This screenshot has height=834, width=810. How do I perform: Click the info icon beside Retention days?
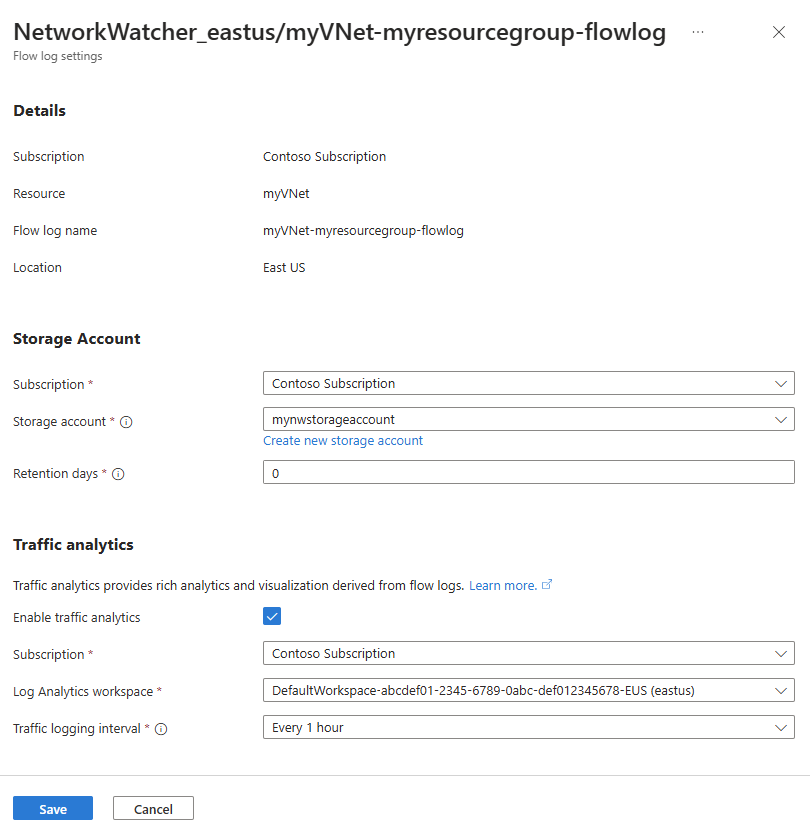click(118, 473)
